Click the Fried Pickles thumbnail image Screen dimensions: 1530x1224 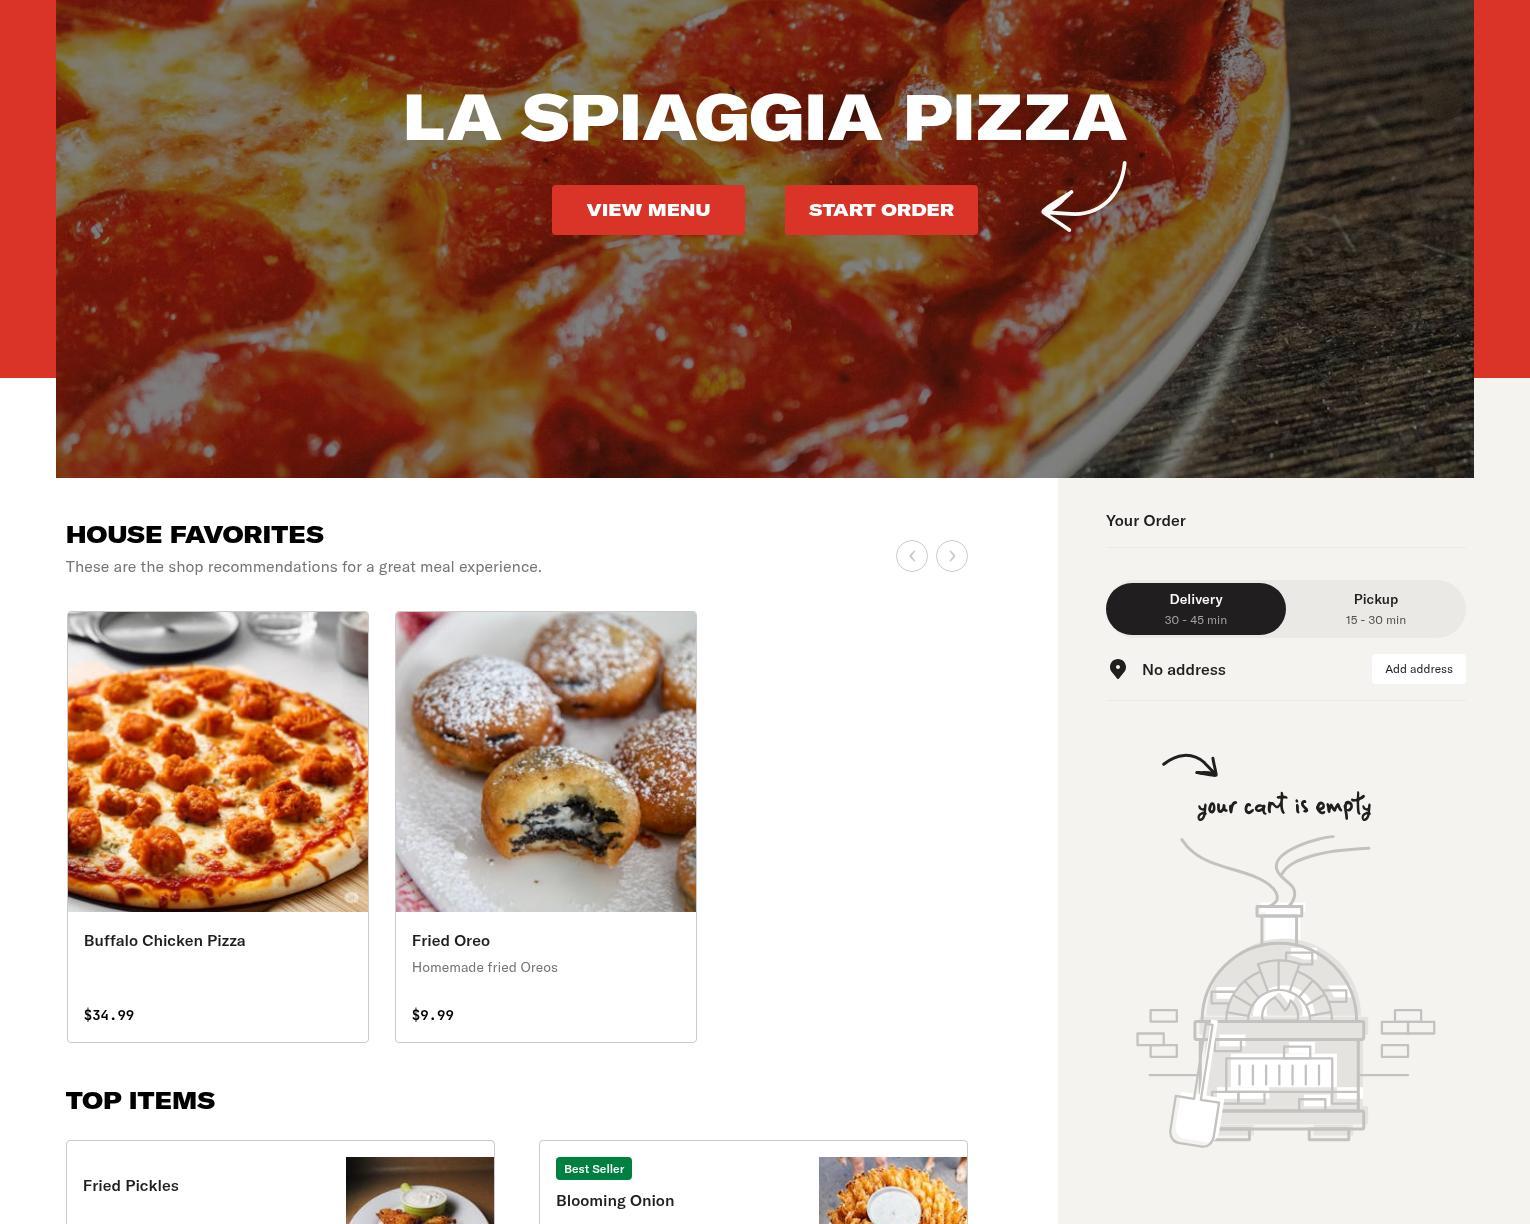[420, 1190]
